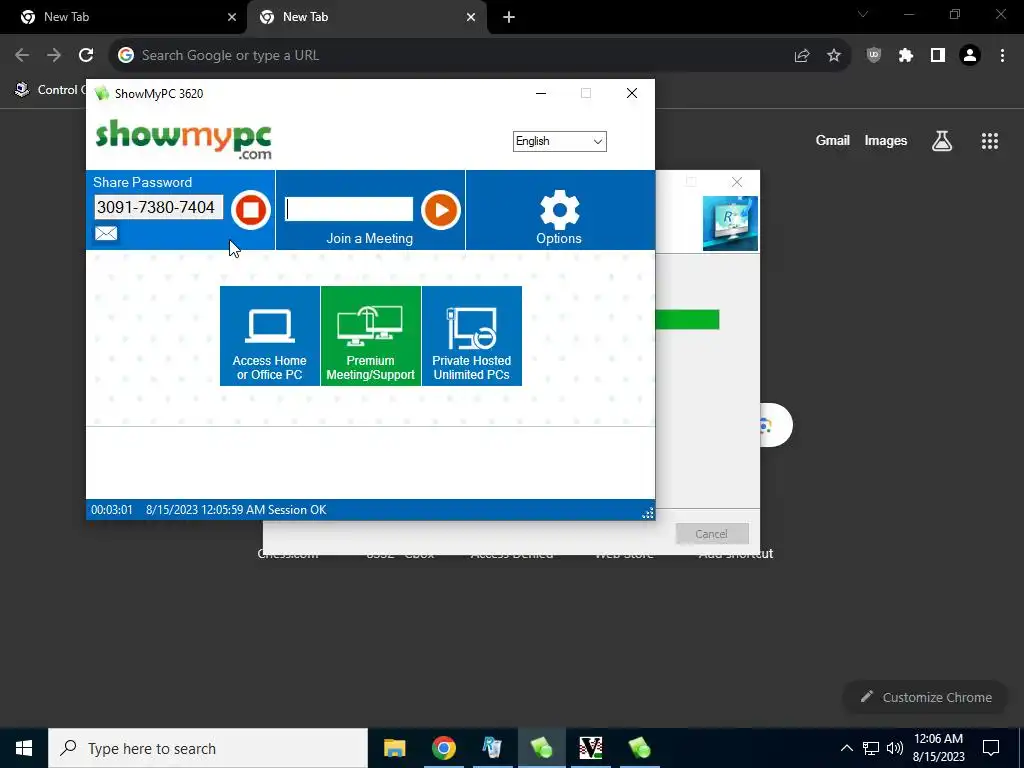Open Chrome tab search chevron
Screen dimensions: 1024x768
click(x=863, y=14)
